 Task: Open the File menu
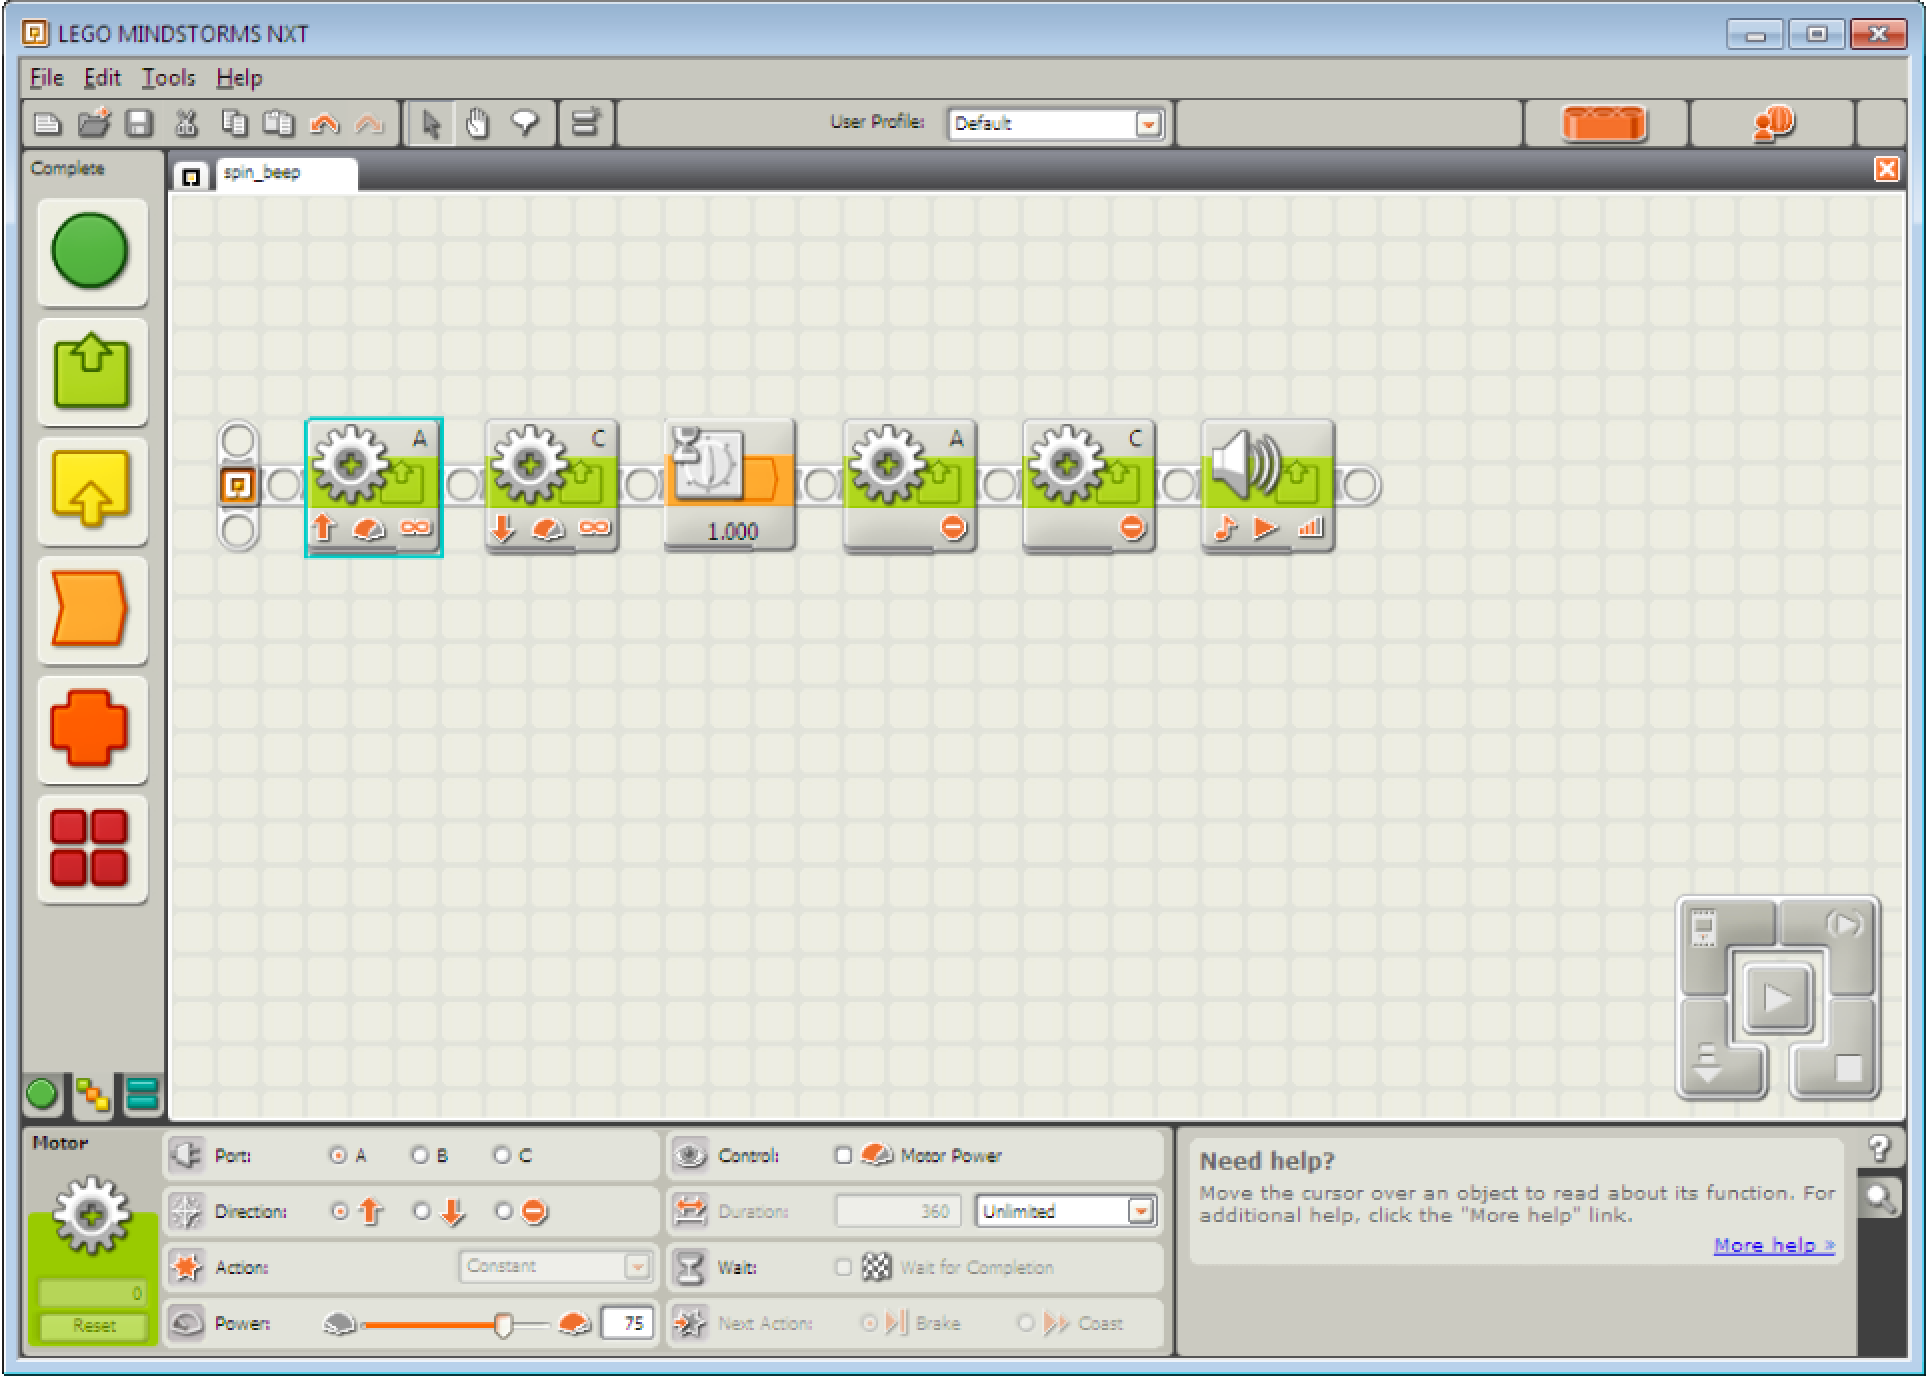pyautogui.click(x=47, y=78)
